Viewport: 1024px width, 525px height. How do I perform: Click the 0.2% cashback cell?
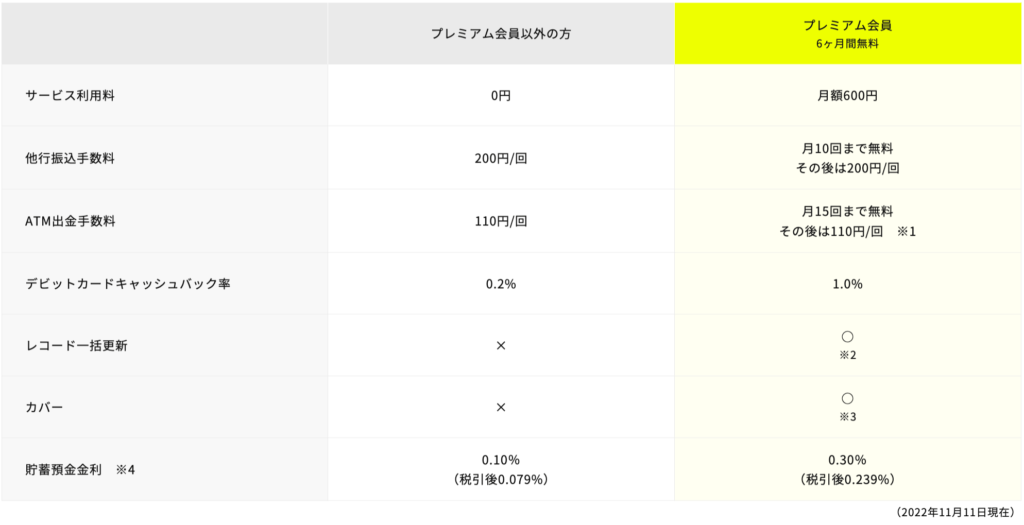click(x=501, y=284)
